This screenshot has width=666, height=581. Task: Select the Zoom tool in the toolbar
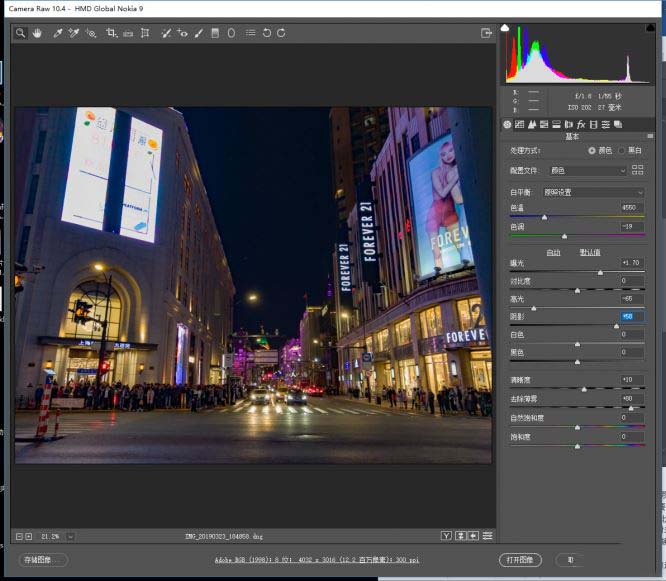point(20,33)
